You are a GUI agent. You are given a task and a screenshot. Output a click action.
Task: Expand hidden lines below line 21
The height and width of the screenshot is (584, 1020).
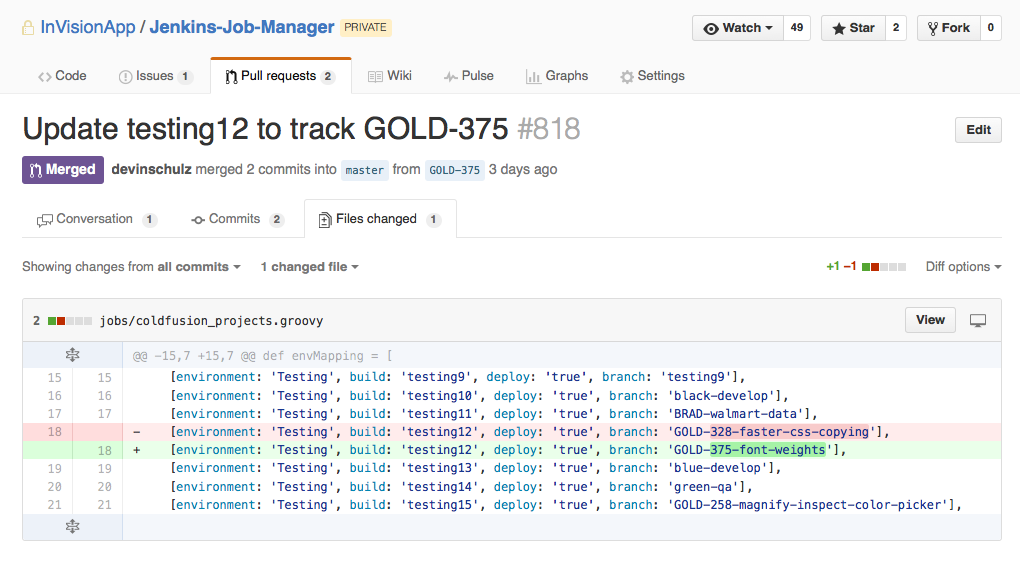pyautogui.click(x=72, y=527)
